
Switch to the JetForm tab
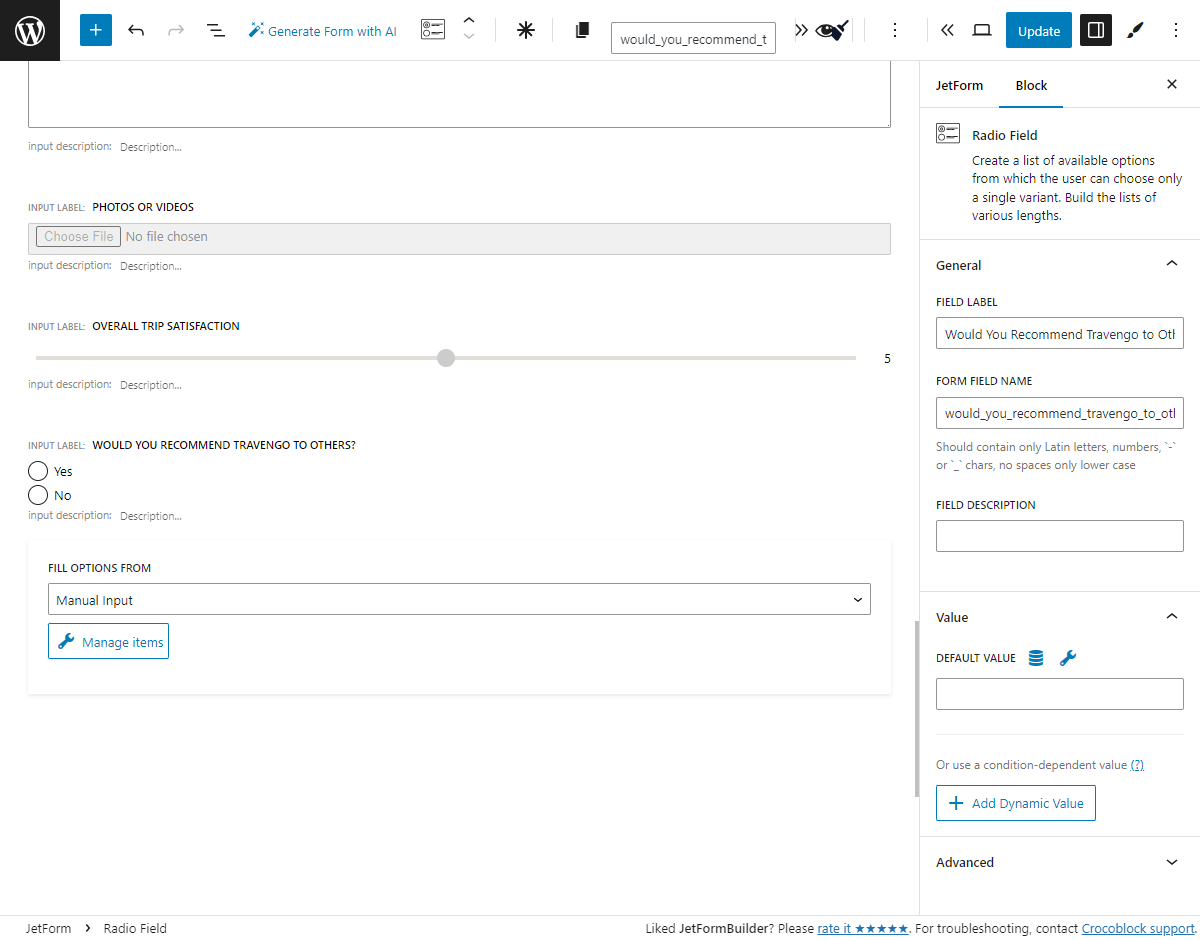coord(959,85)
